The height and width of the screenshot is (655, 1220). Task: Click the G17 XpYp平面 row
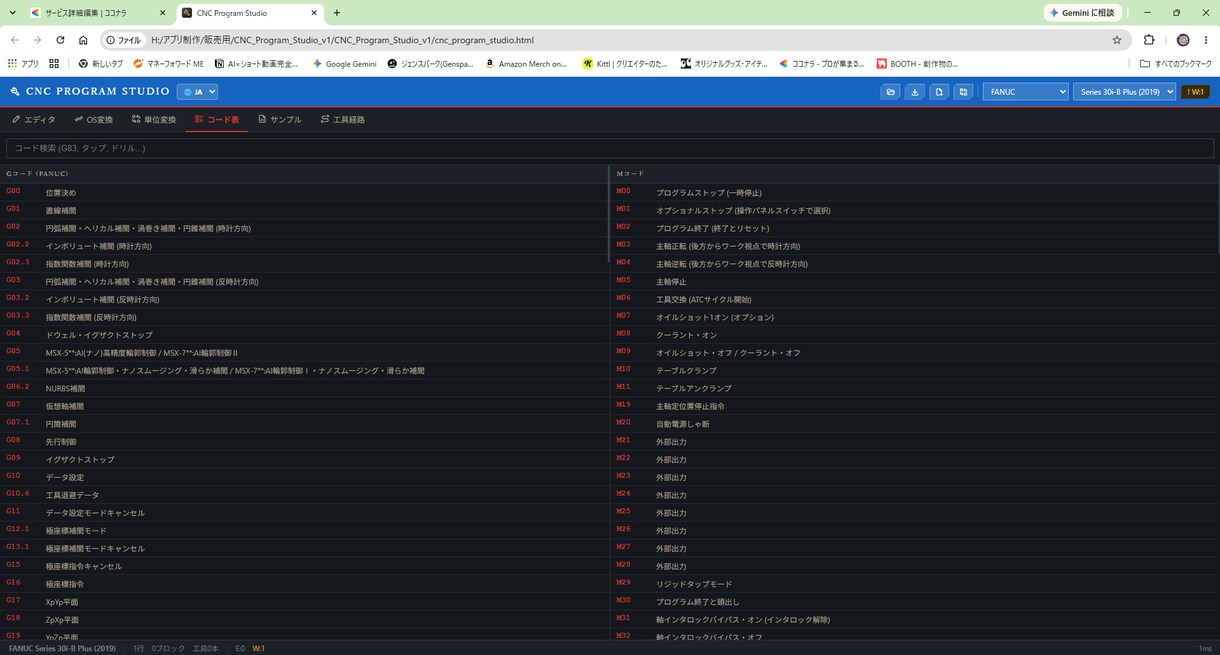[305, 602]
